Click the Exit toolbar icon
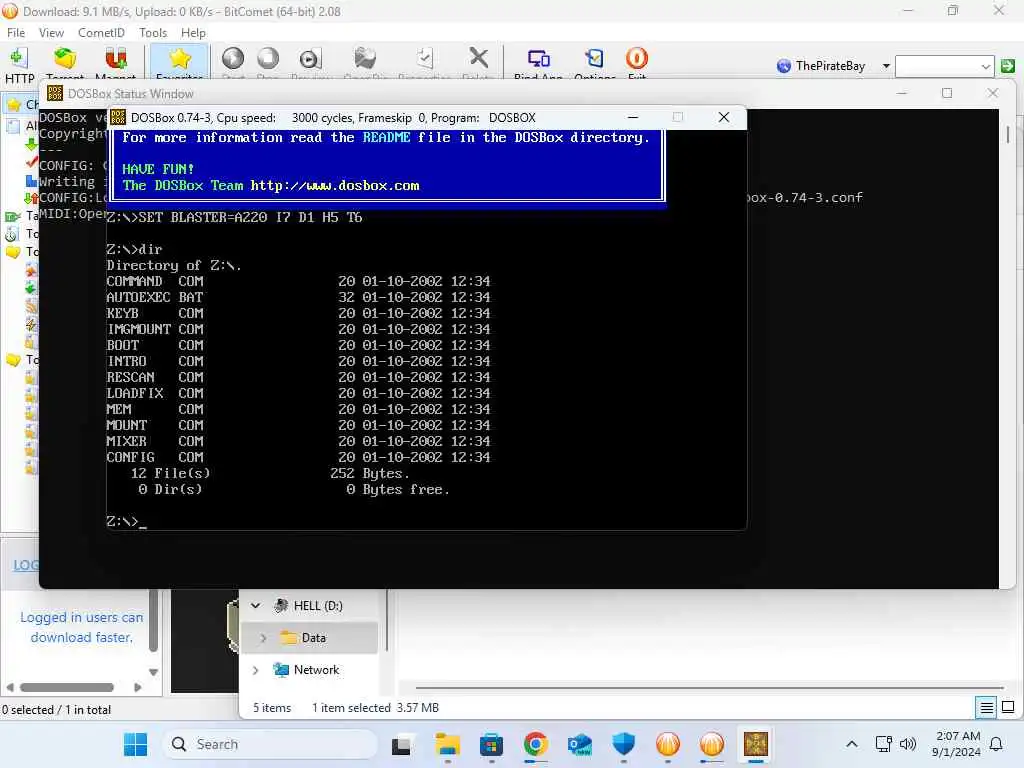1024x768 pixels. (x=637, y=58)
